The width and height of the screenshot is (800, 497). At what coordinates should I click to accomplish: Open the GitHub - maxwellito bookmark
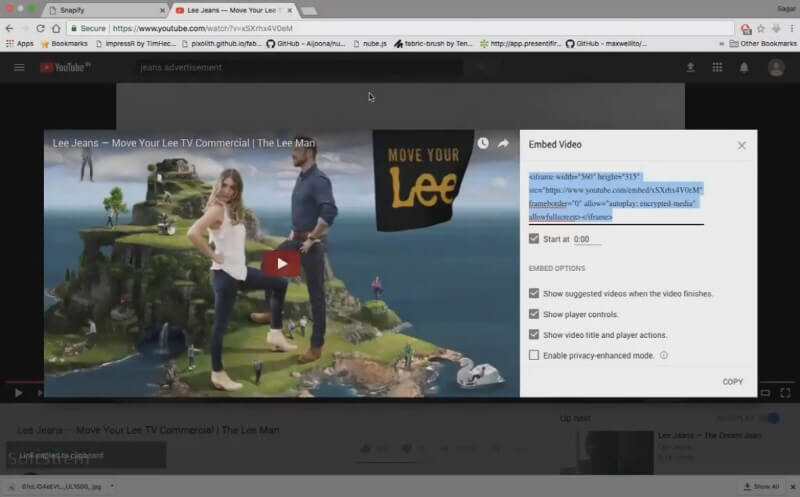click(606, 44)
